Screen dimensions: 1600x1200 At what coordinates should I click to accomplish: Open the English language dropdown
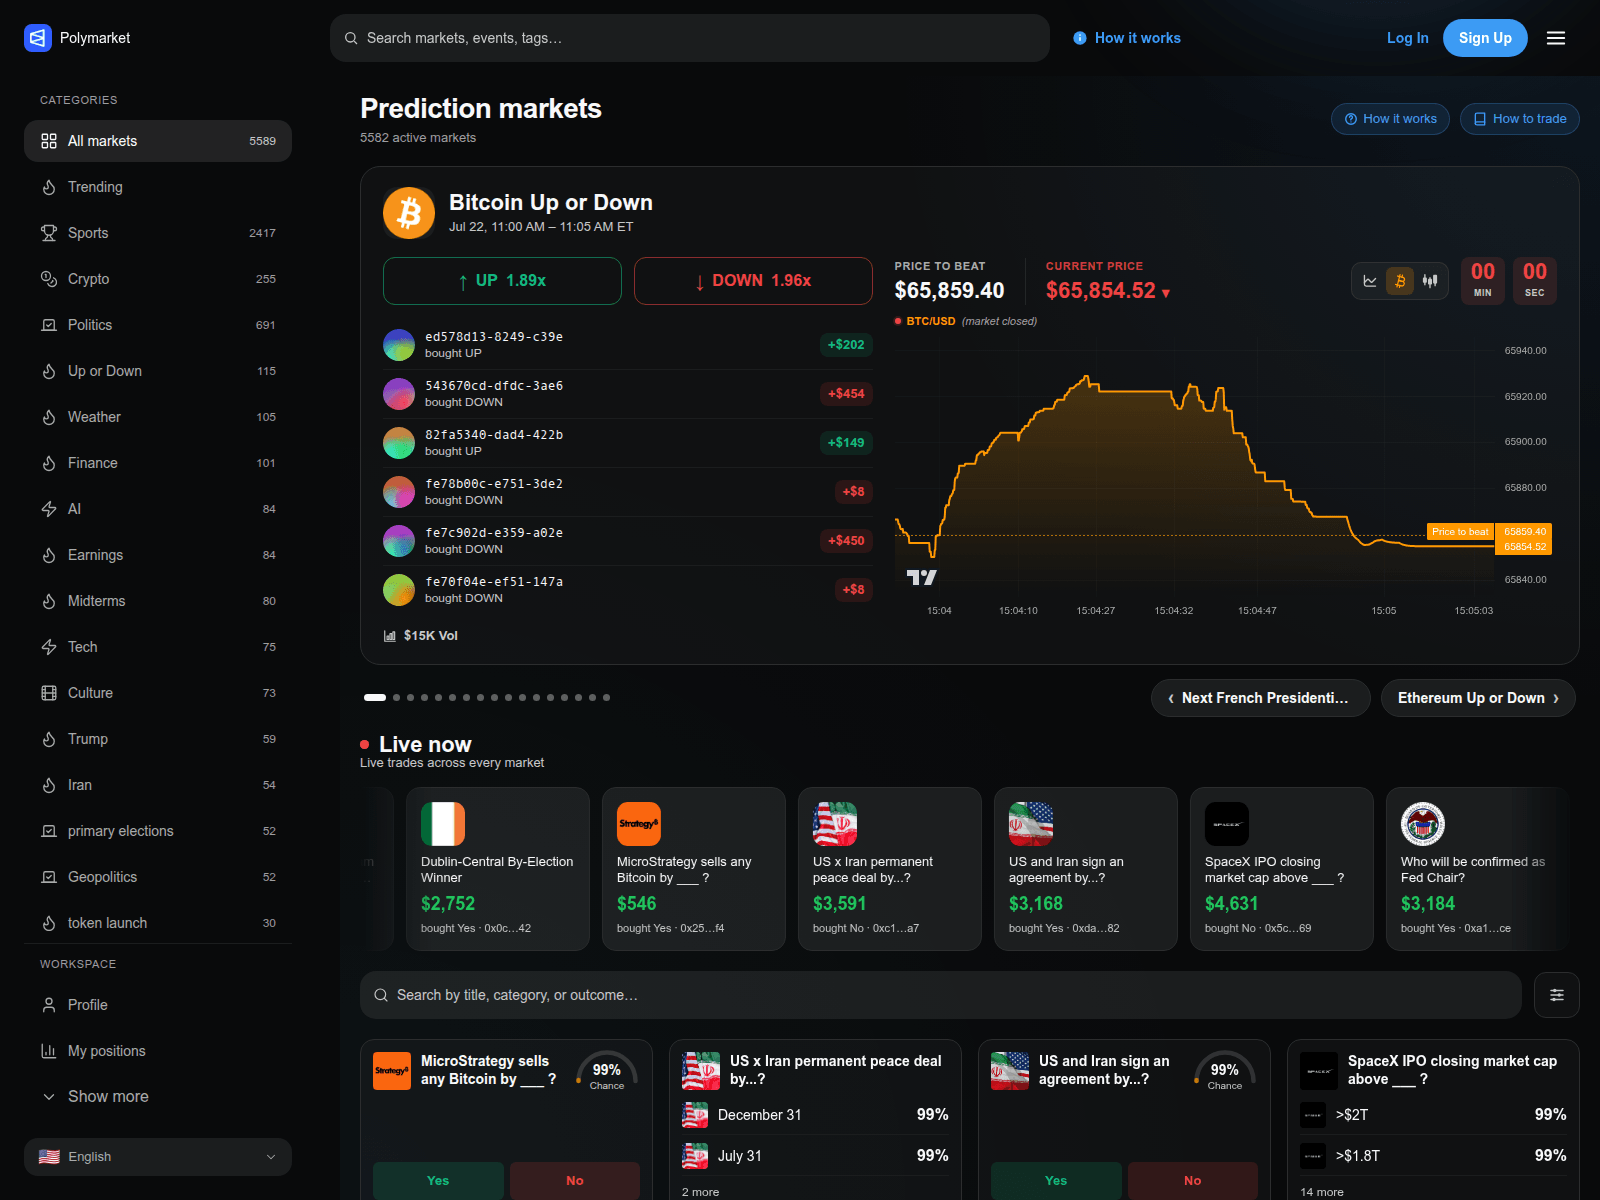[x=158, y=1157]
